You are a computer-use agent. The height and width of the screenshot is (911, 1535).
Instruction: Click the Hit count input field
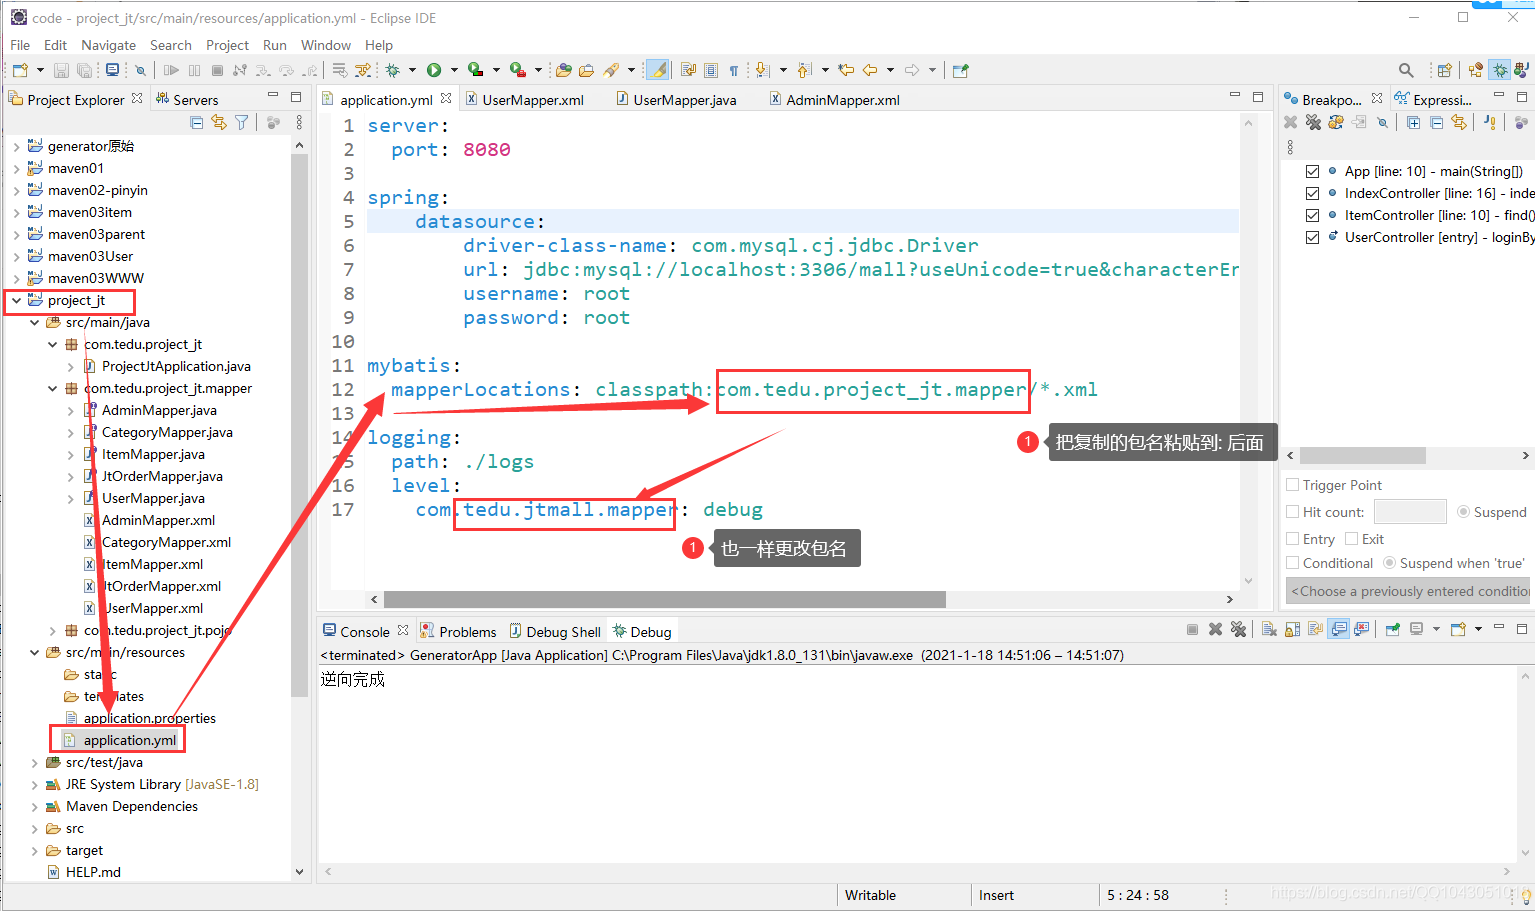[1410, 512]
